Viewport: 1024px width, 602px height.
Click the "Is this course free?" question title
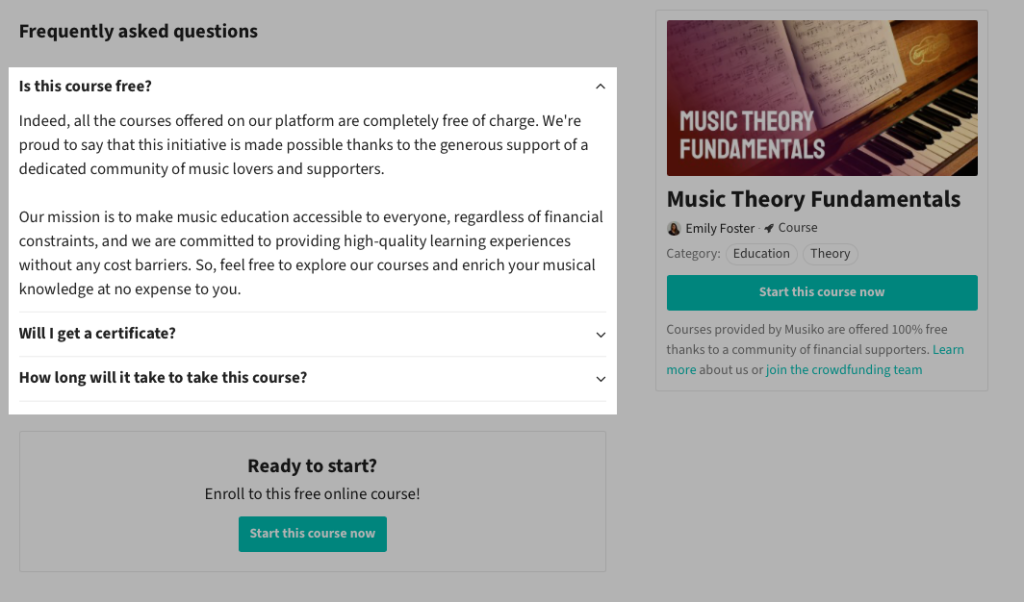point(85,86)
